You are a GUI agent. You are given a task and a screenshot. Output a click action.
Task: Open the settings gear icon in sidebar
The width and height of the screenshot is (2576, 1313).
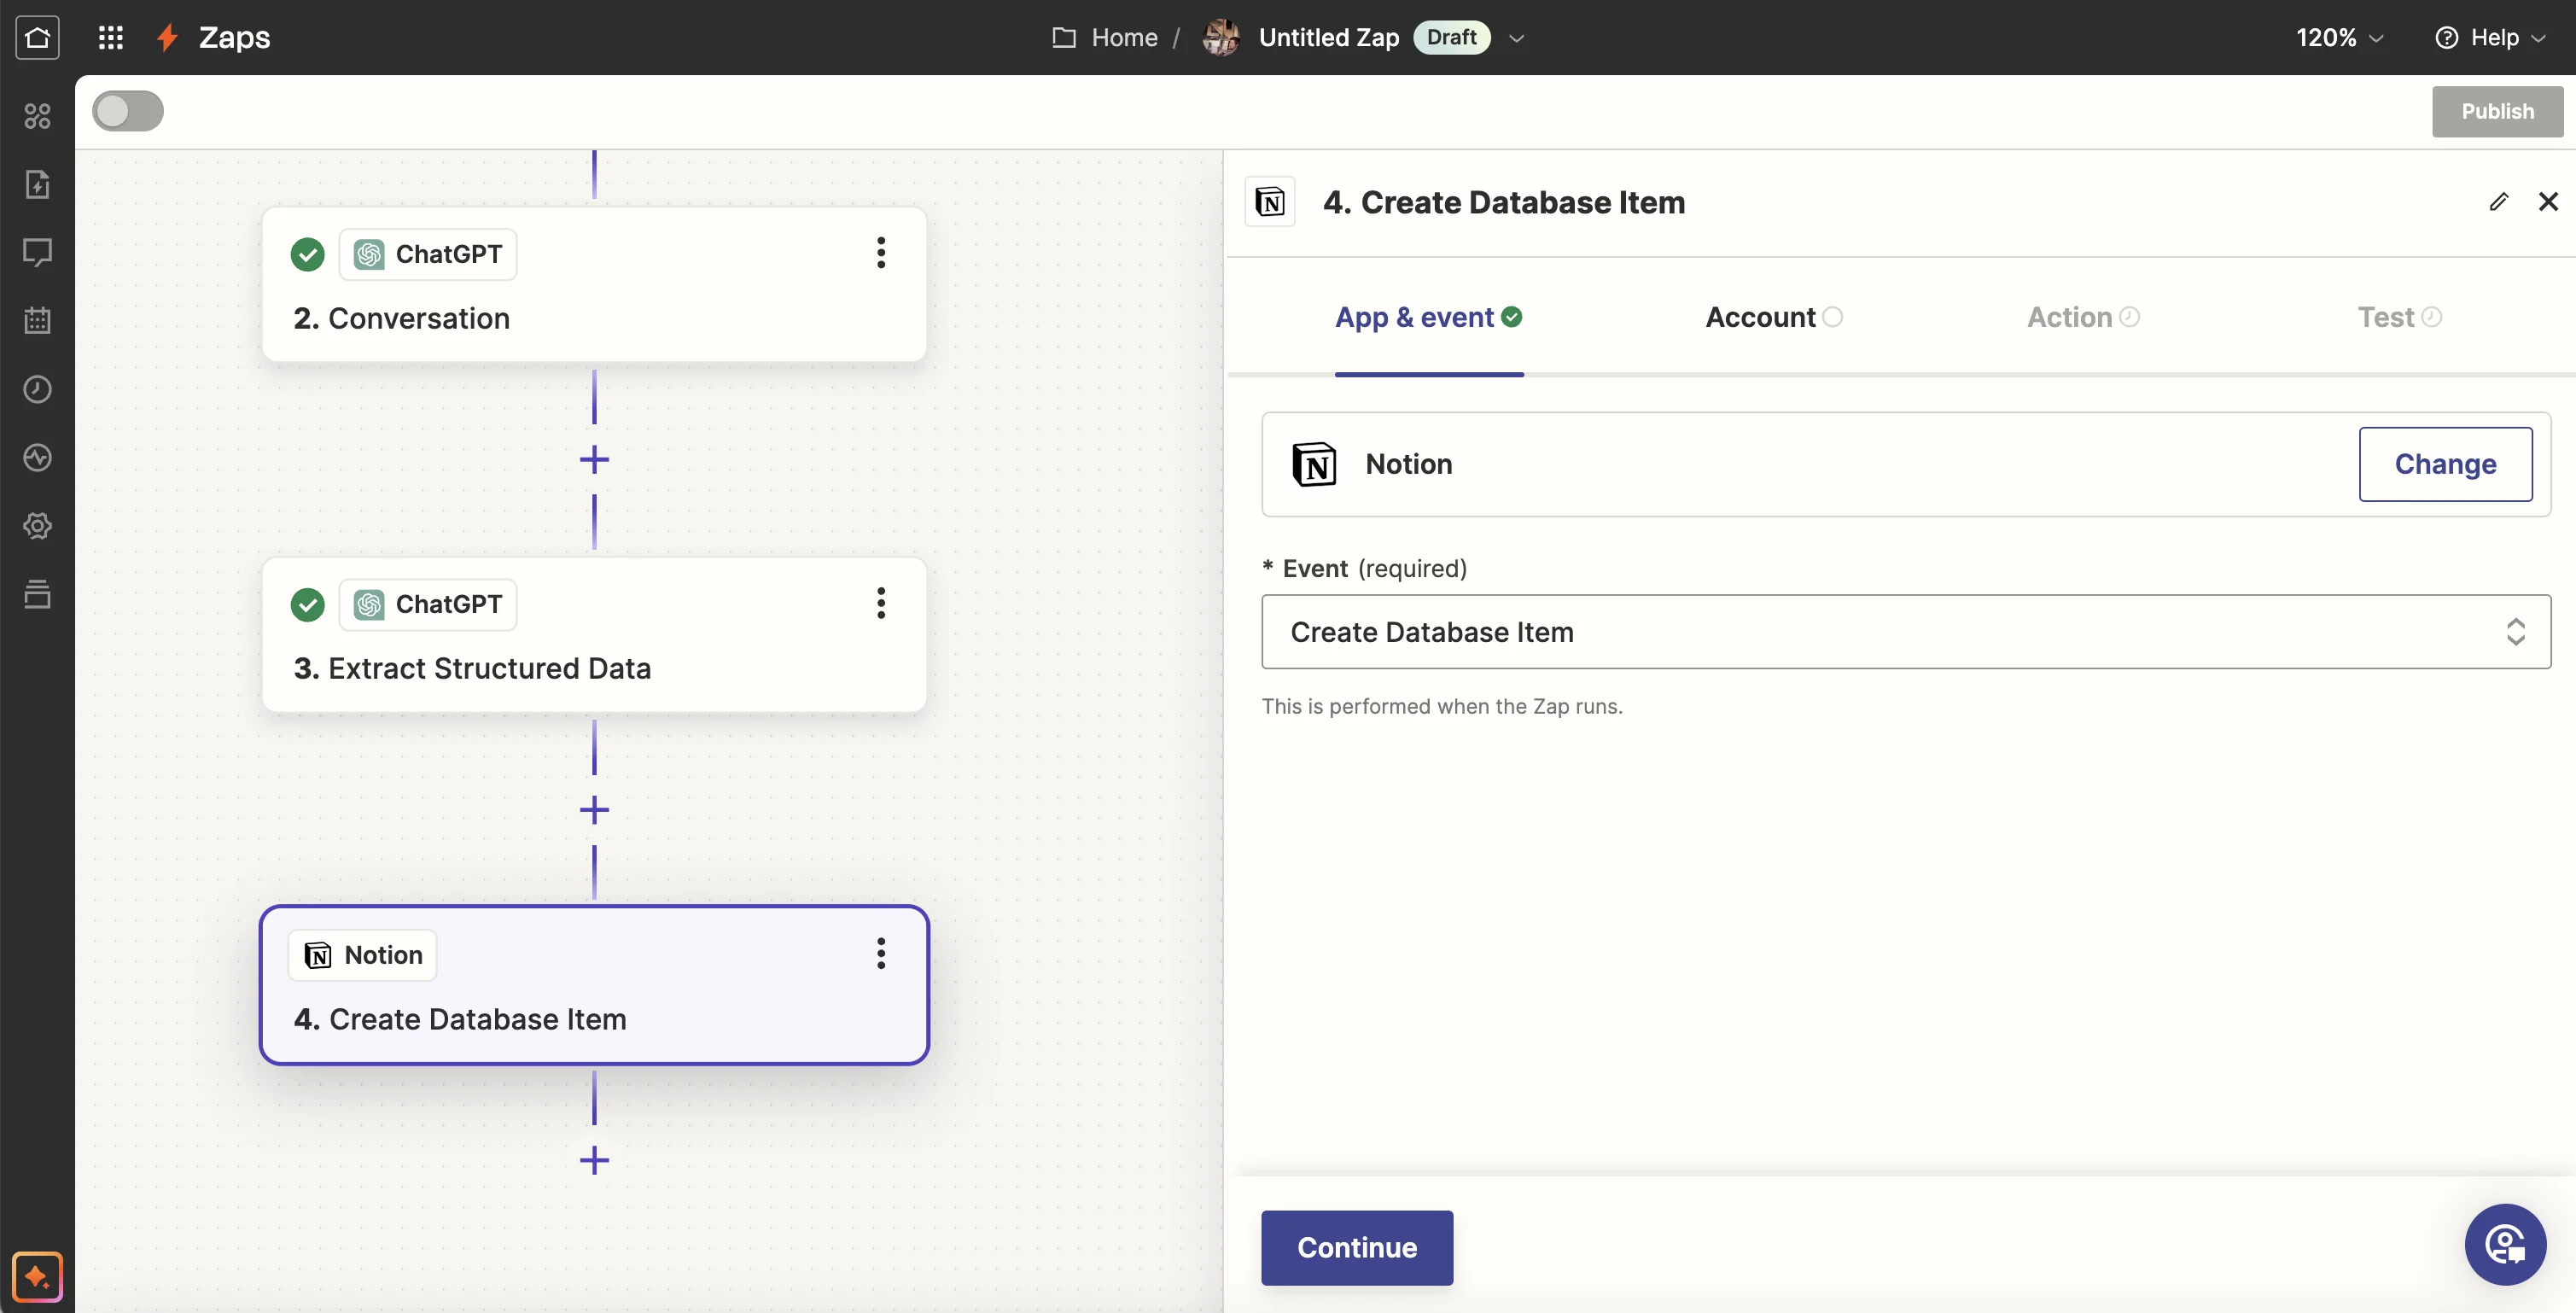tap(37, 526)
